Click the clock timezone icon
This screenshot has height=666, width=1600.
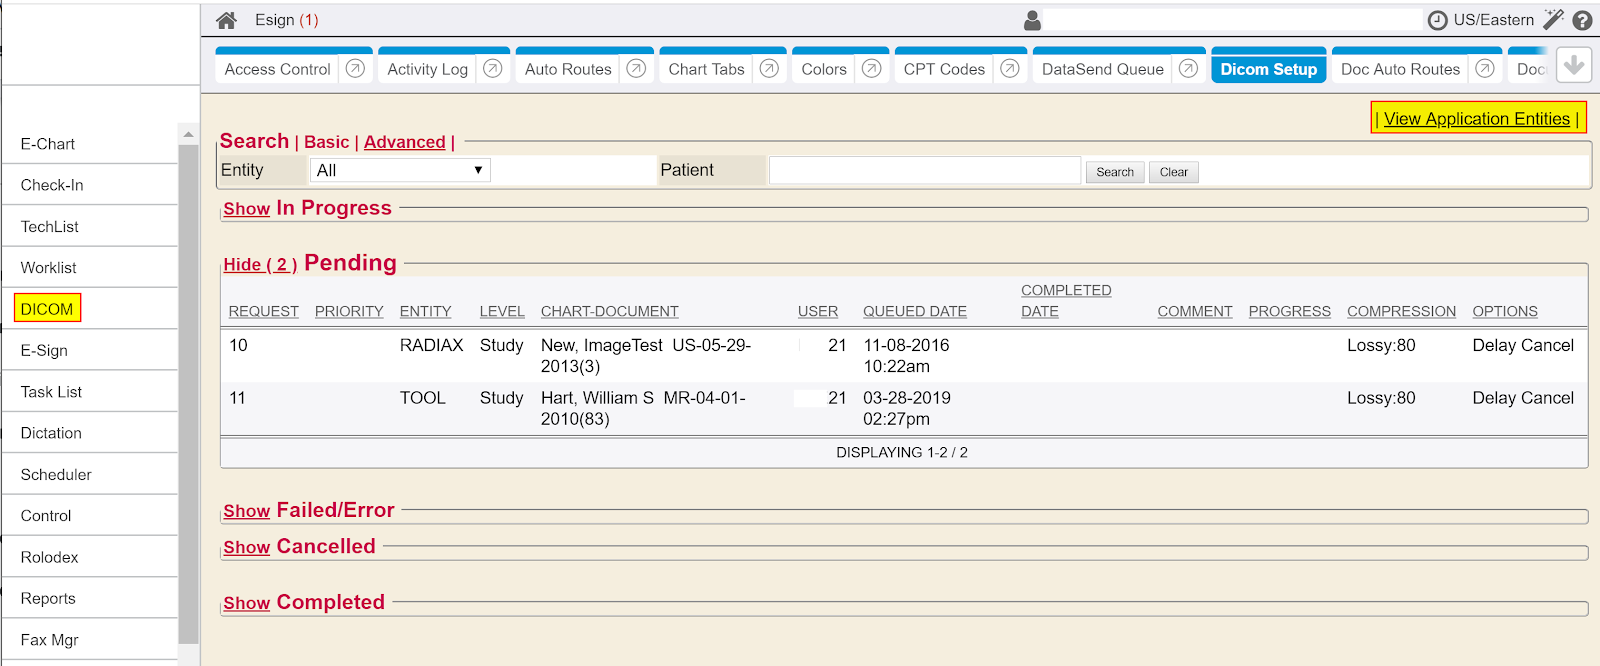coord(1437,20)
